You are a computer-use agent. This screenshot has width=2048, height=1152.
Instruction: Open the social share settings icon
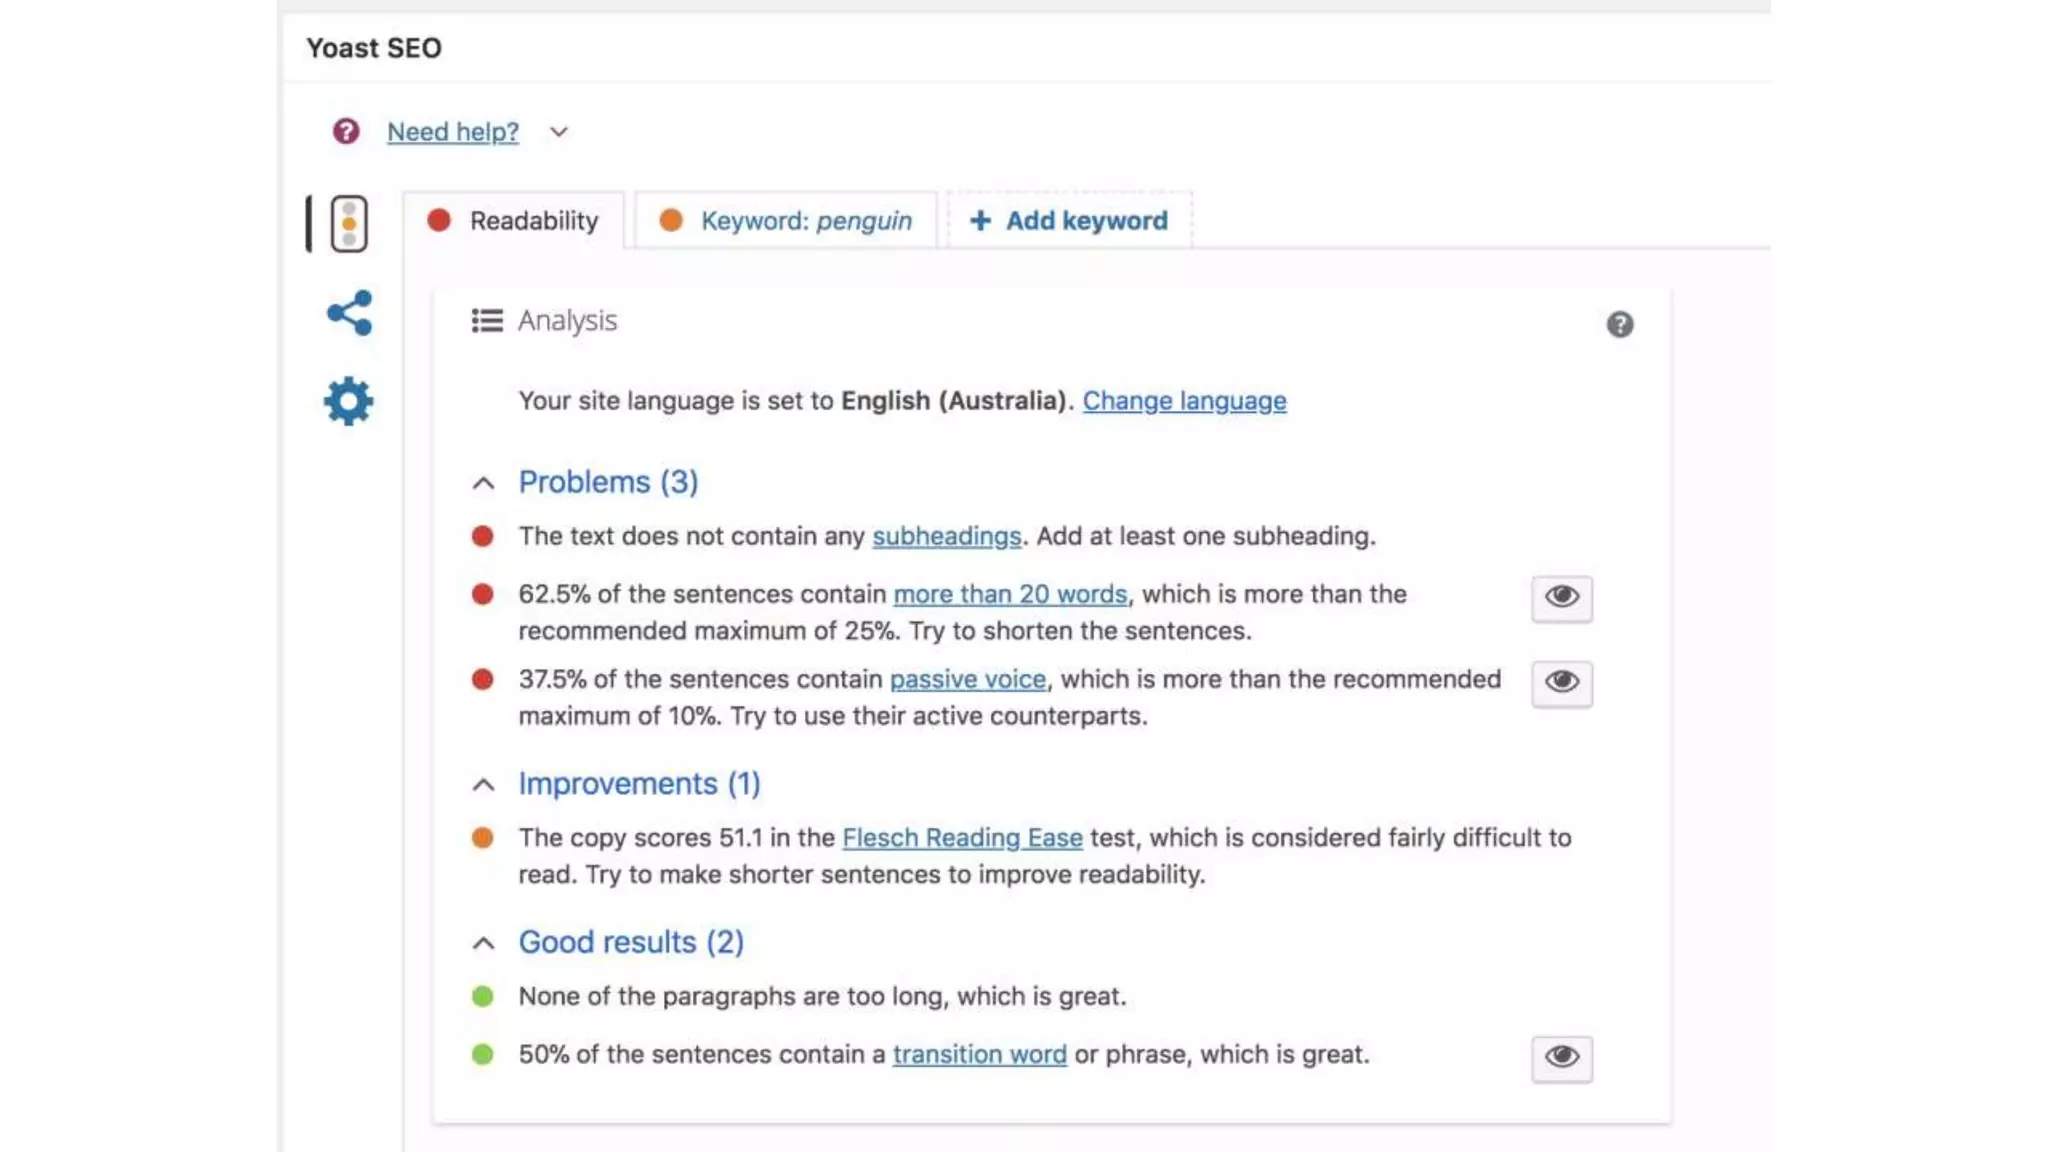349,313
